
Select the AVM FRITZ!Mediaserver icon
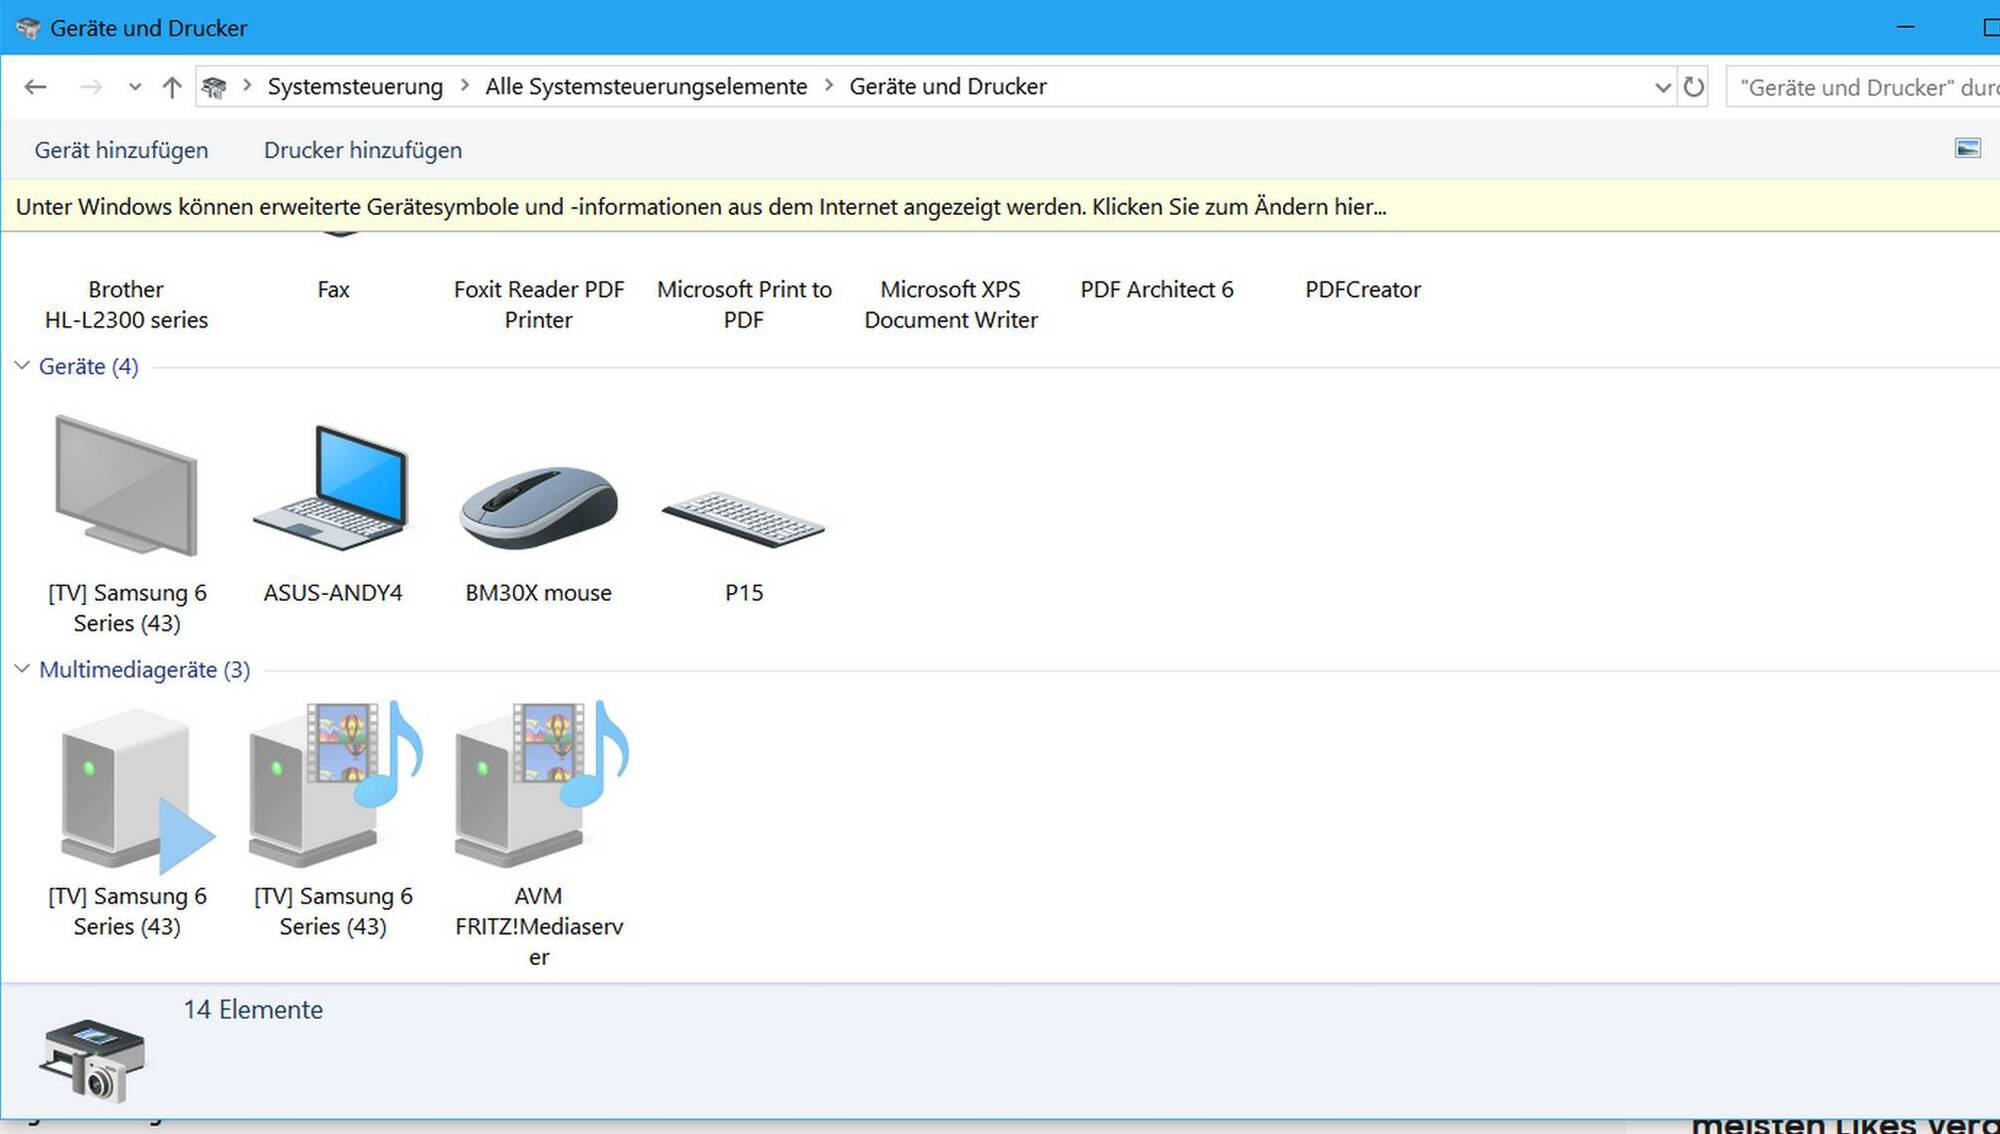(541, 784)
